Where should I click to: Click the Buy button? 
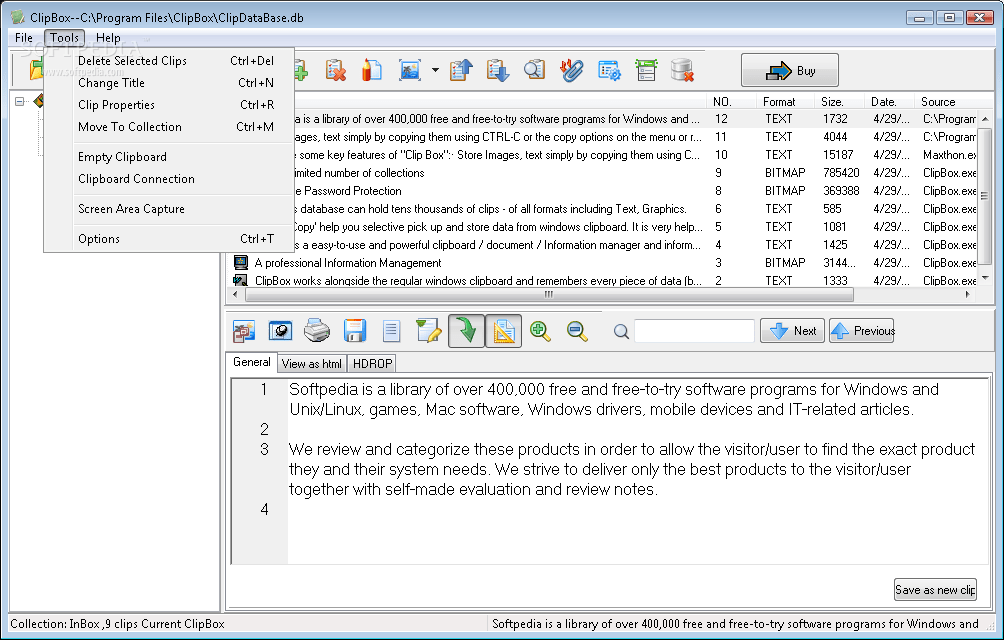tap(789, 70)
